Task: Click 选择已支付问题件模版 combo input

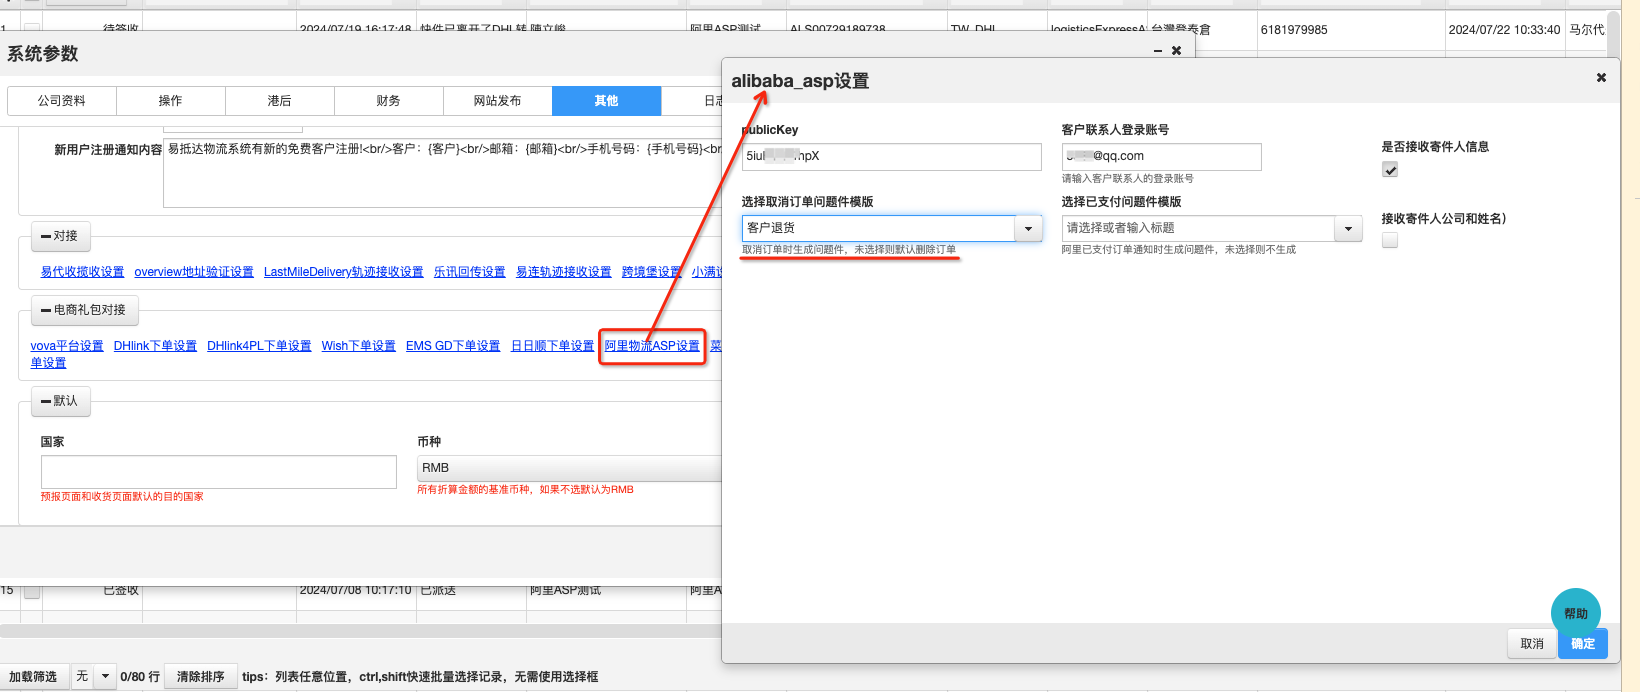Action: pyautogui.click(x=1199, y=229)
